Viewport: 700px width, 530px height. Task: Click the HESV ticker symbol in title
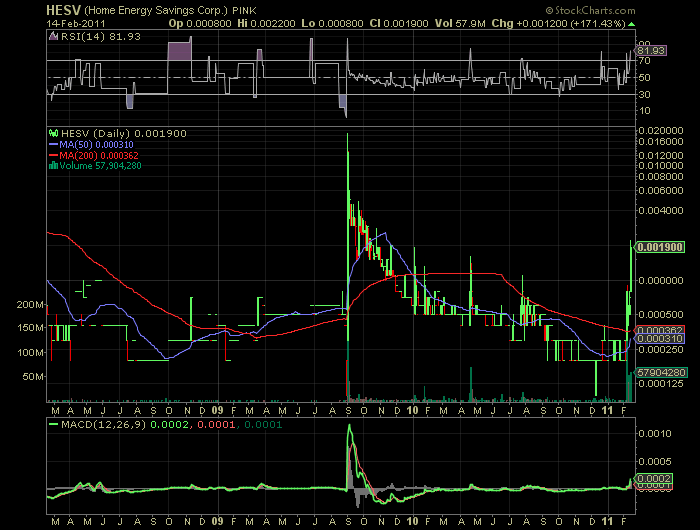63,10
